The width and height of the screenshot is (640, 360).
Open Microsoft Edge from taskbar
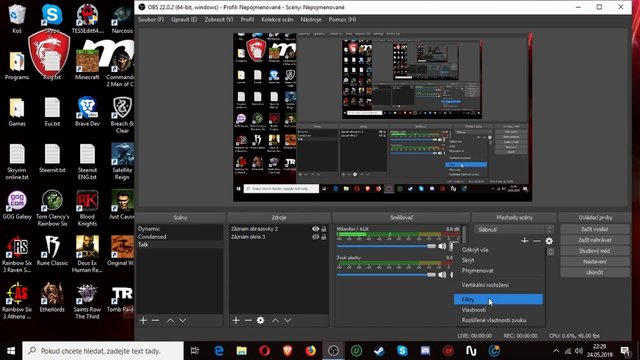[x=219, y=351]
